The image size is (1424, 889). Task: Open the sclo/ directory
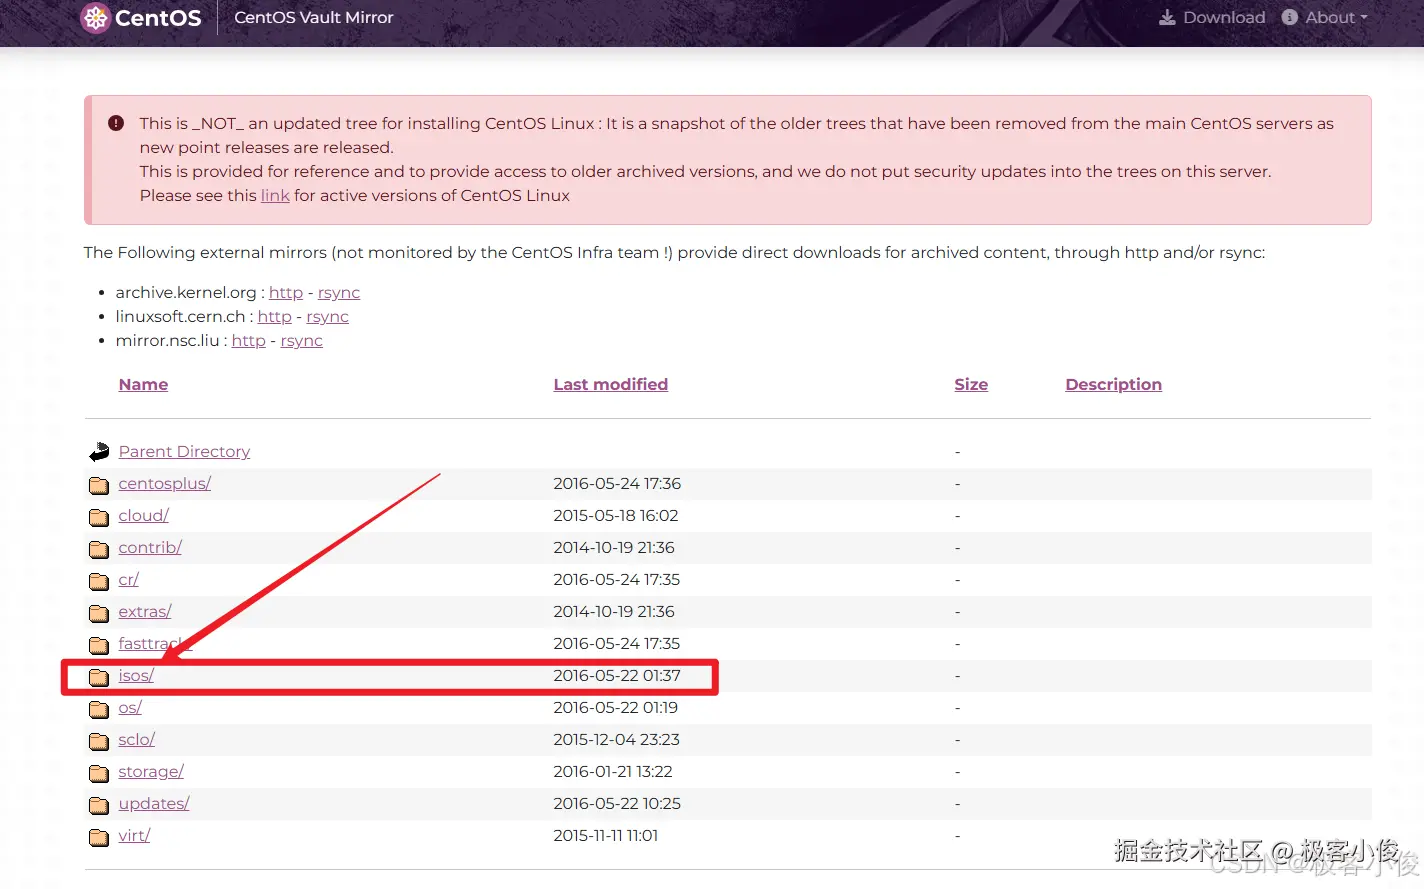137,739
